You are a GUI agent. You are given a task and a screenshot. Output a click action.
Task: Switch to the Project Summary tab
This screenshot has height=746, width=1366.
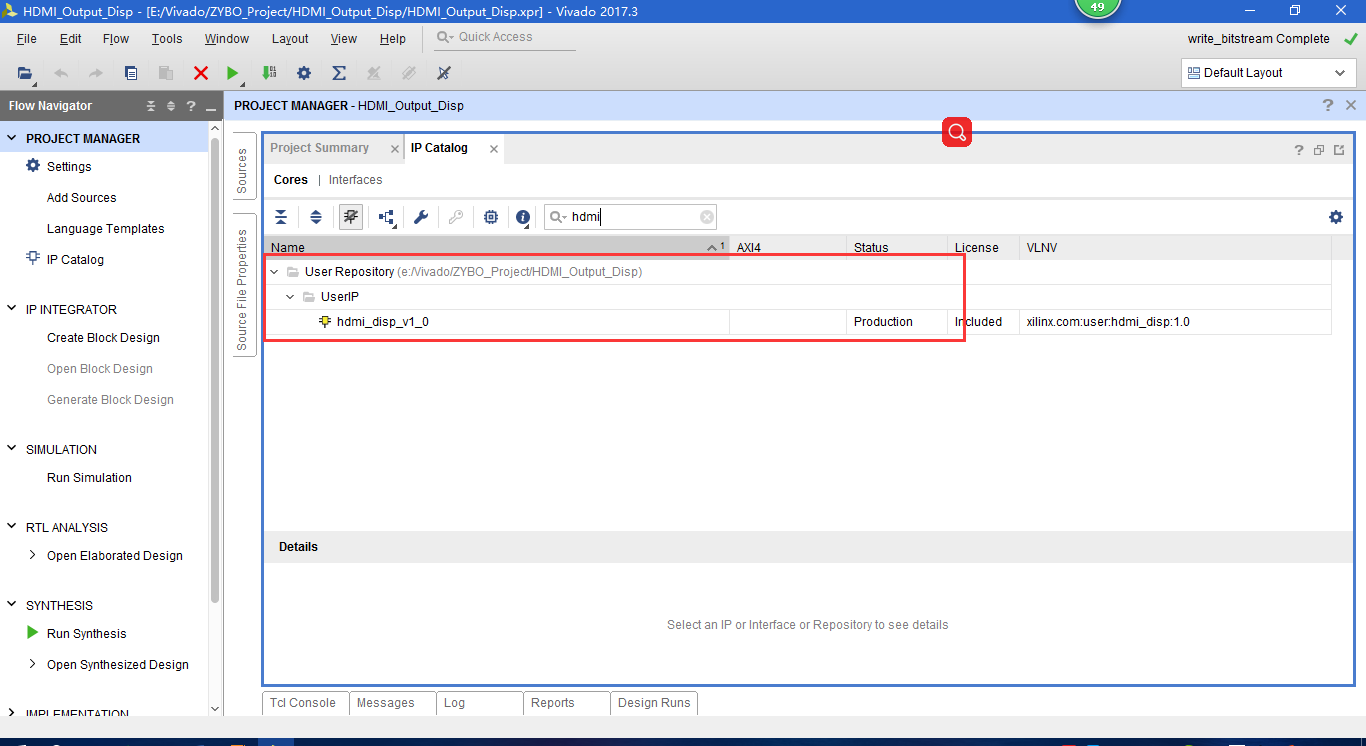click(319, 148)
